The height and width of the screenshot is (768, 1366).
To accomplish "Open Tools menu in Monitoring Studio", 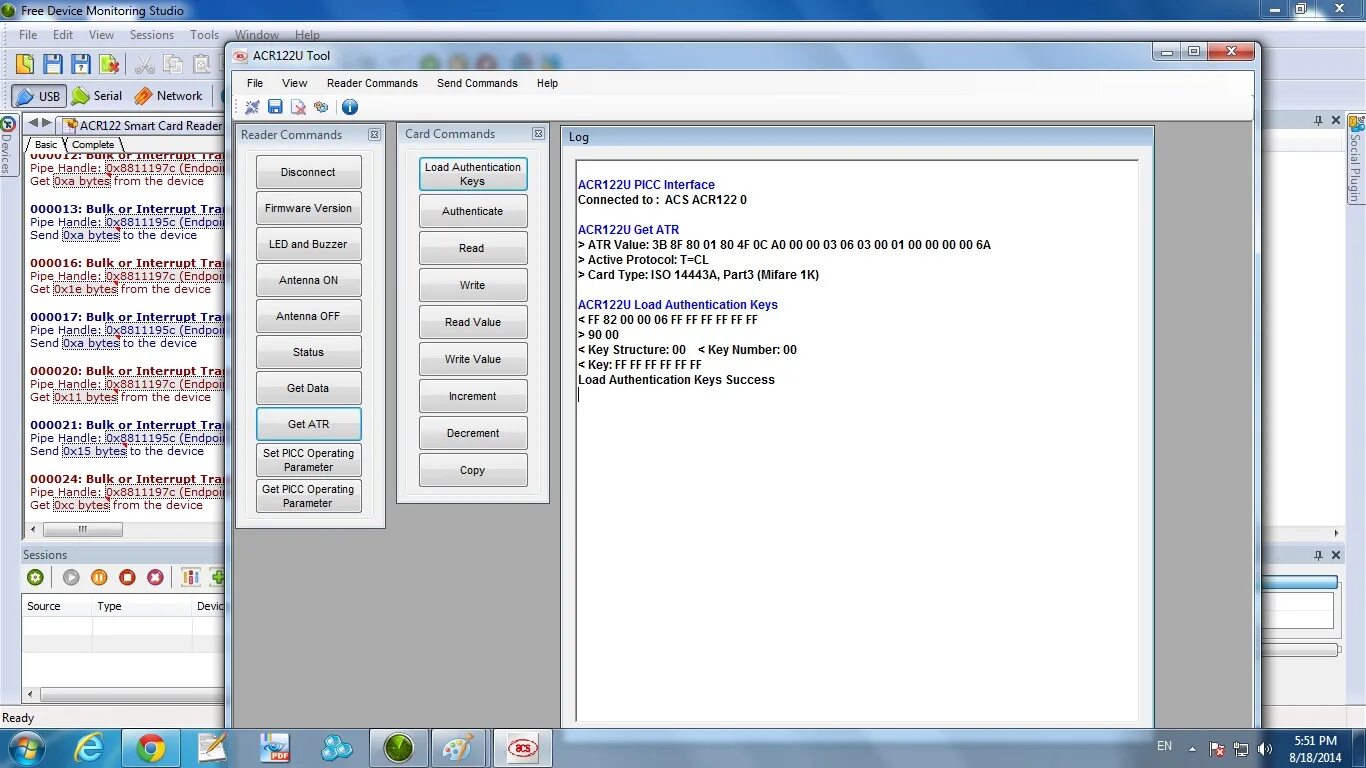I will point(204,35).
